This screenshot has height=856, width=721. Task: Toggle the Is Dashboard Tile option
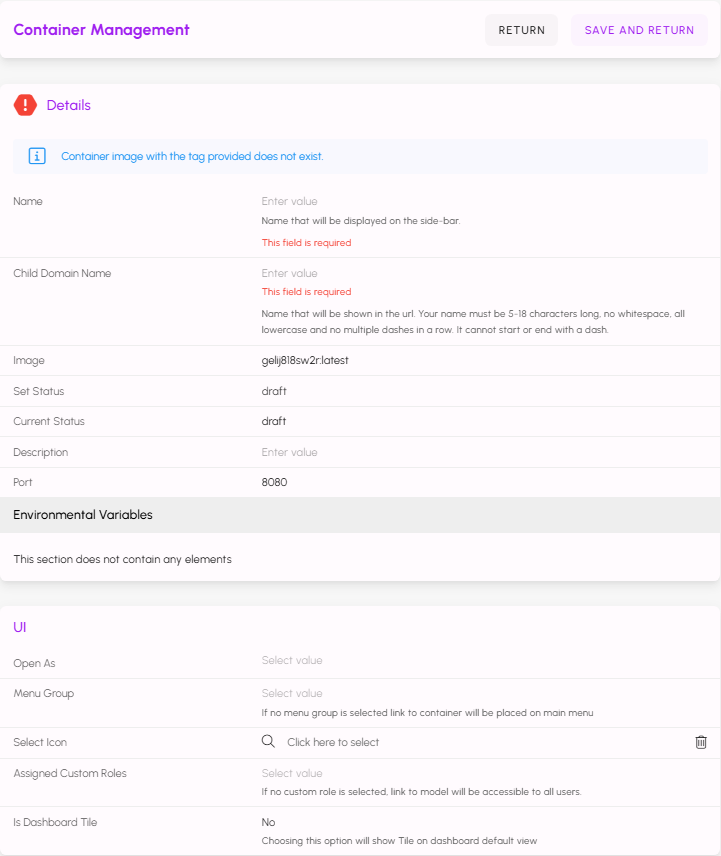269,822
